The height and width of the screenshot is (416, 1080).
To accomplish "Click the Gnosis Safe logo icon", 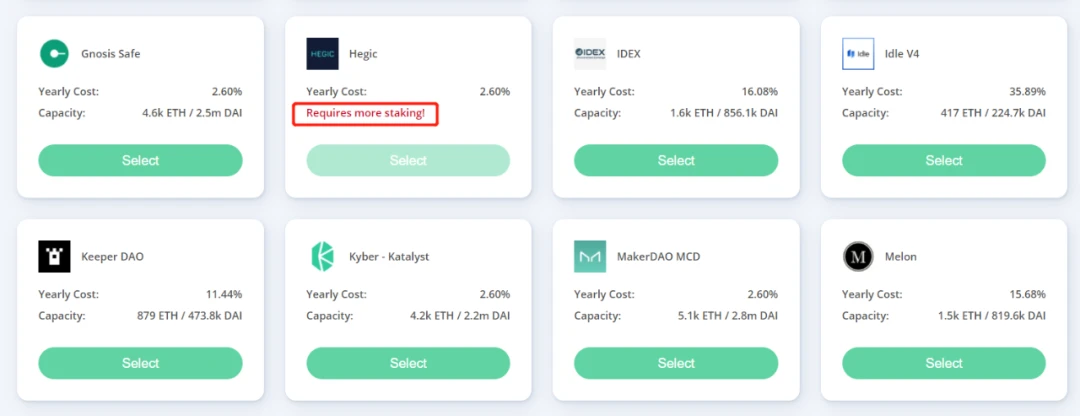I will [x=54, y=54].
